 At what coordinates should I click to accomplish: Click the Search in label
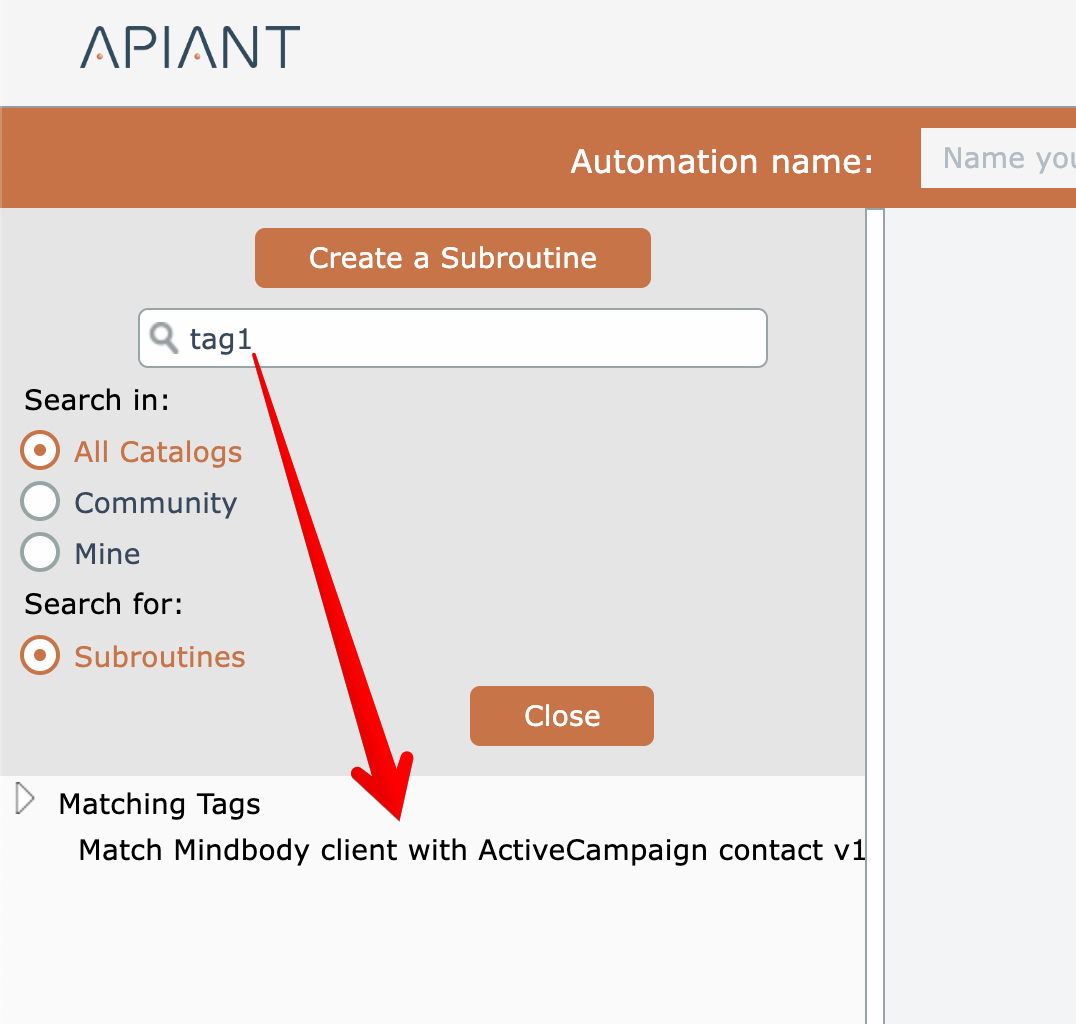pos(97,400)
